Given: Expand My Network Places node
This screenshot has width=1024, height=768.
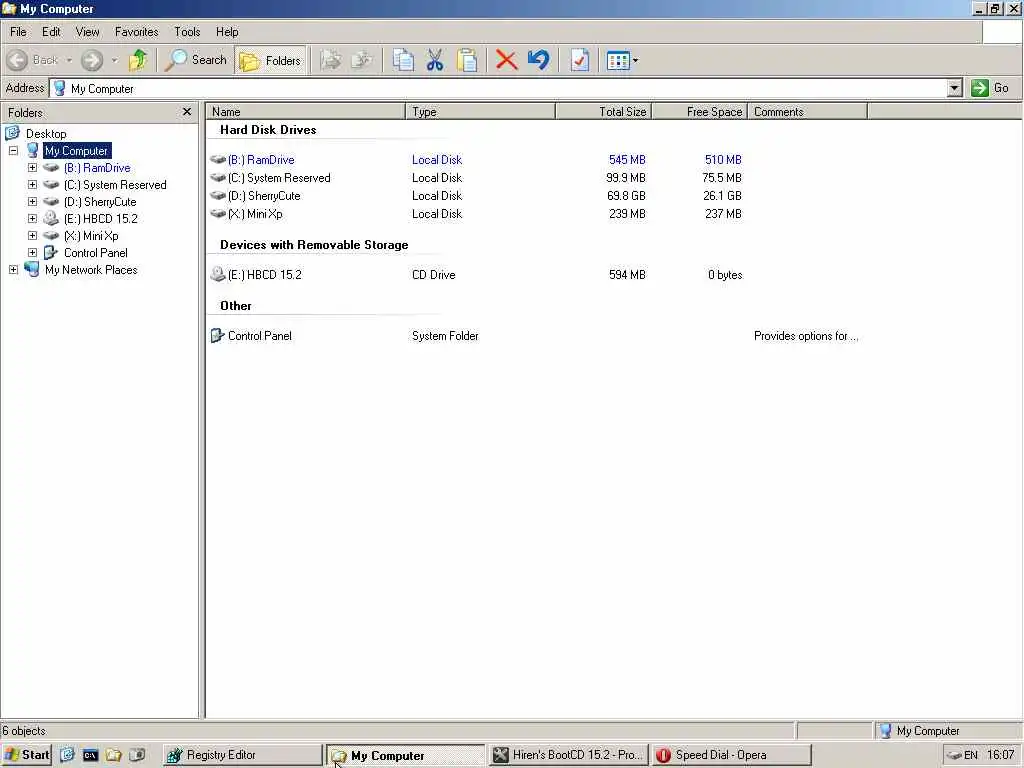Looking at the screenshot, I should click(x=13, y=270).
